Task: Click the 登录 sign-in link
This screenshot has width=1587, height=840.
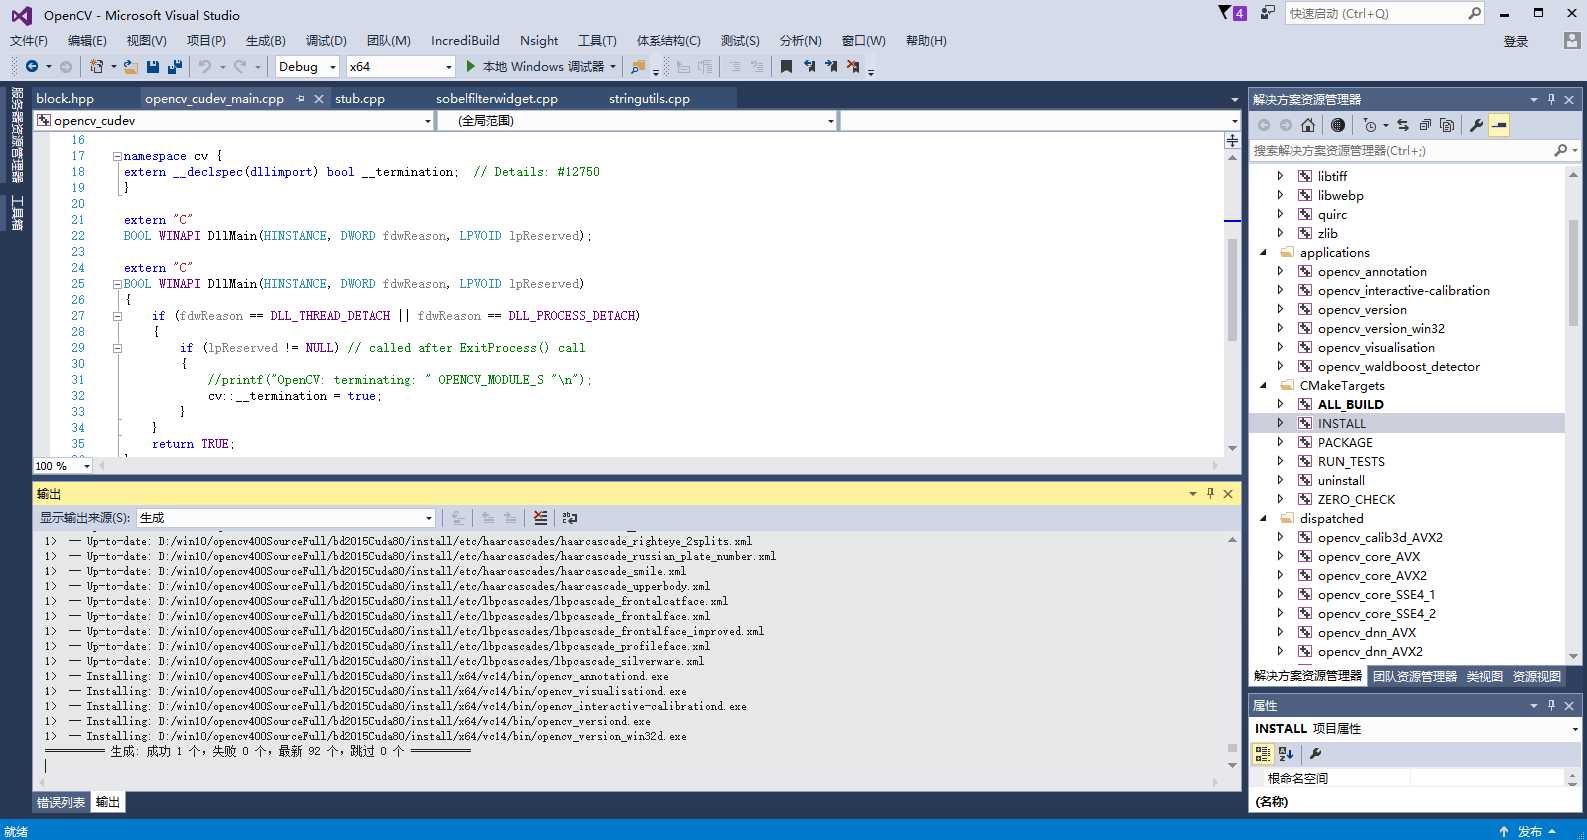Action: point(1516,41)
